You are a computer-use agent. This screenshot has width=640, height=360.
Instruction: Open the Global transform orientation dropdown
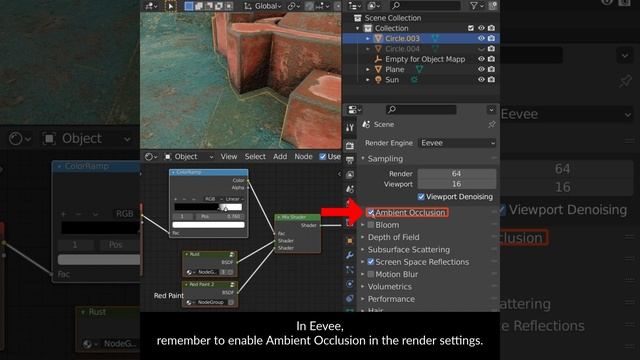[263, 6]
